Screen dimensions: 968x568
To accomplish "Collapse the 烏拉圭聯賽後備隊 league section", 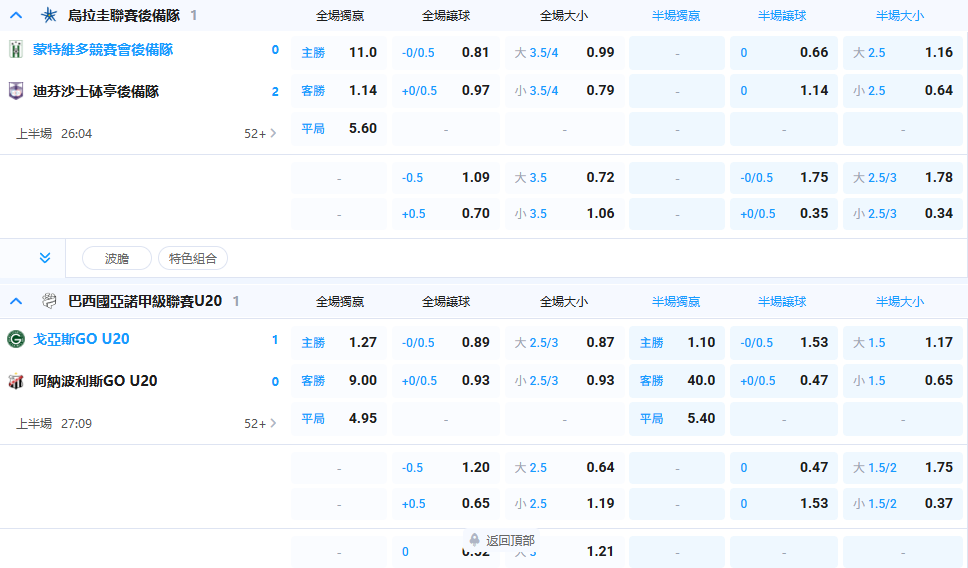I will click(16, 15).
